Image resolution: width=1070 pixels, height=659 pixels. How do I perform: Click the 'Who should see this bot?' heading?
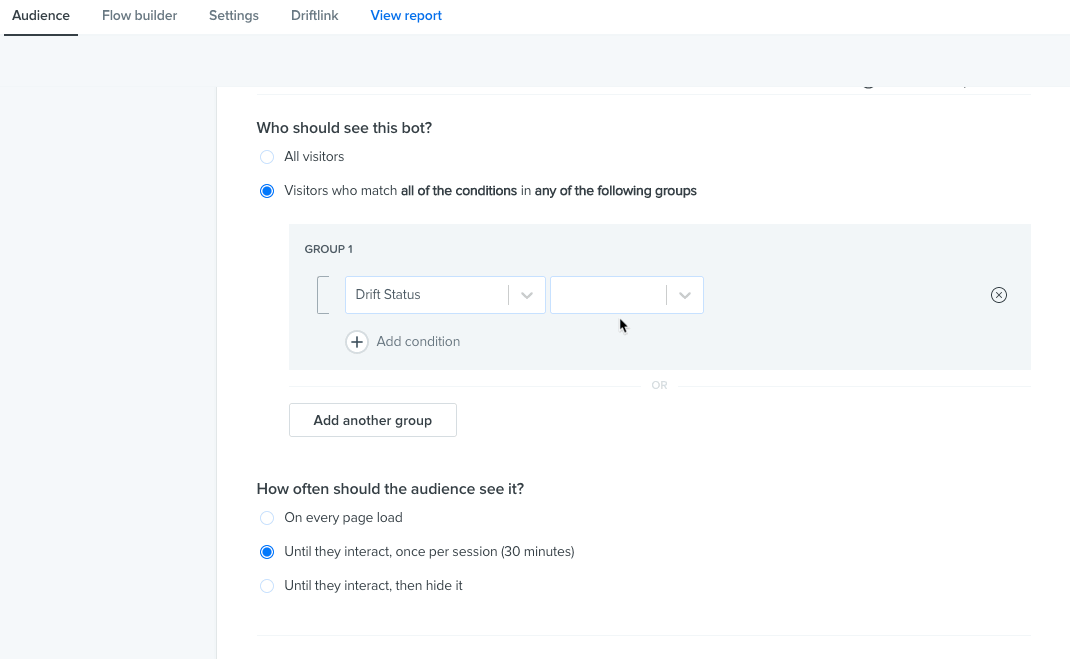tap(345, 128)
